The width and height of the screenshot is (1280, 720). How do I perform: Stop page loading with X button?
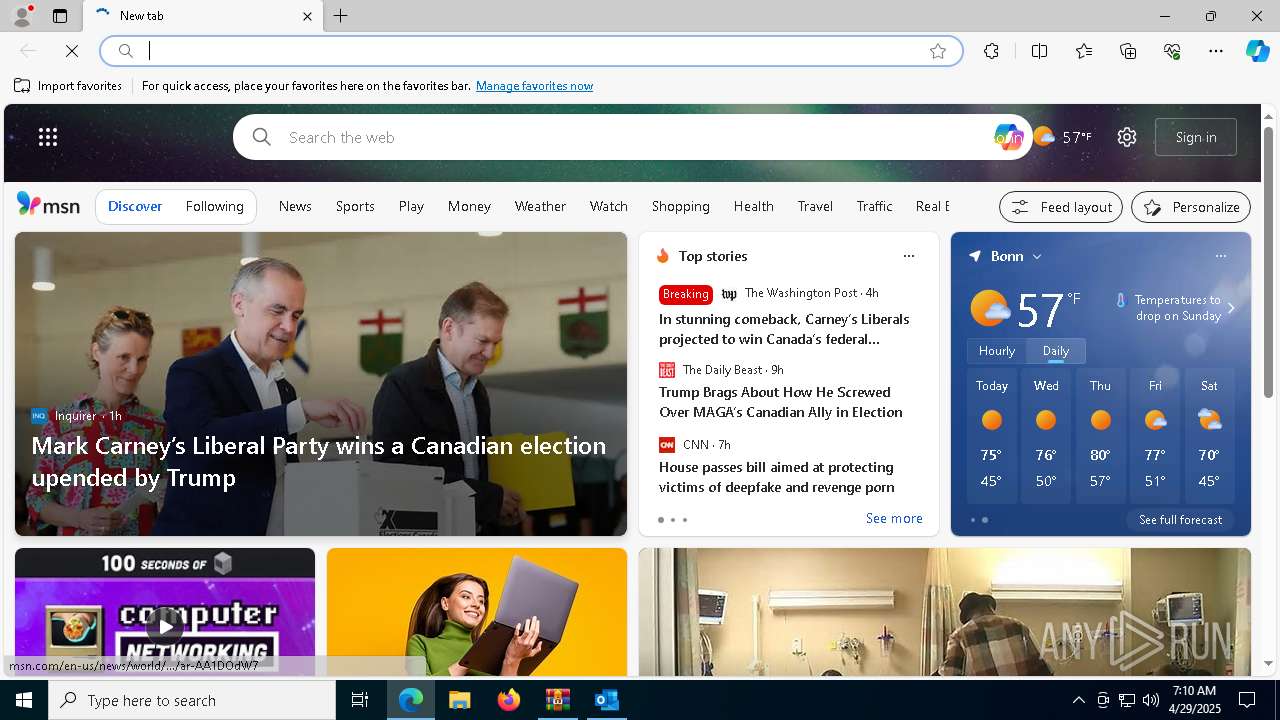point(72,51)
